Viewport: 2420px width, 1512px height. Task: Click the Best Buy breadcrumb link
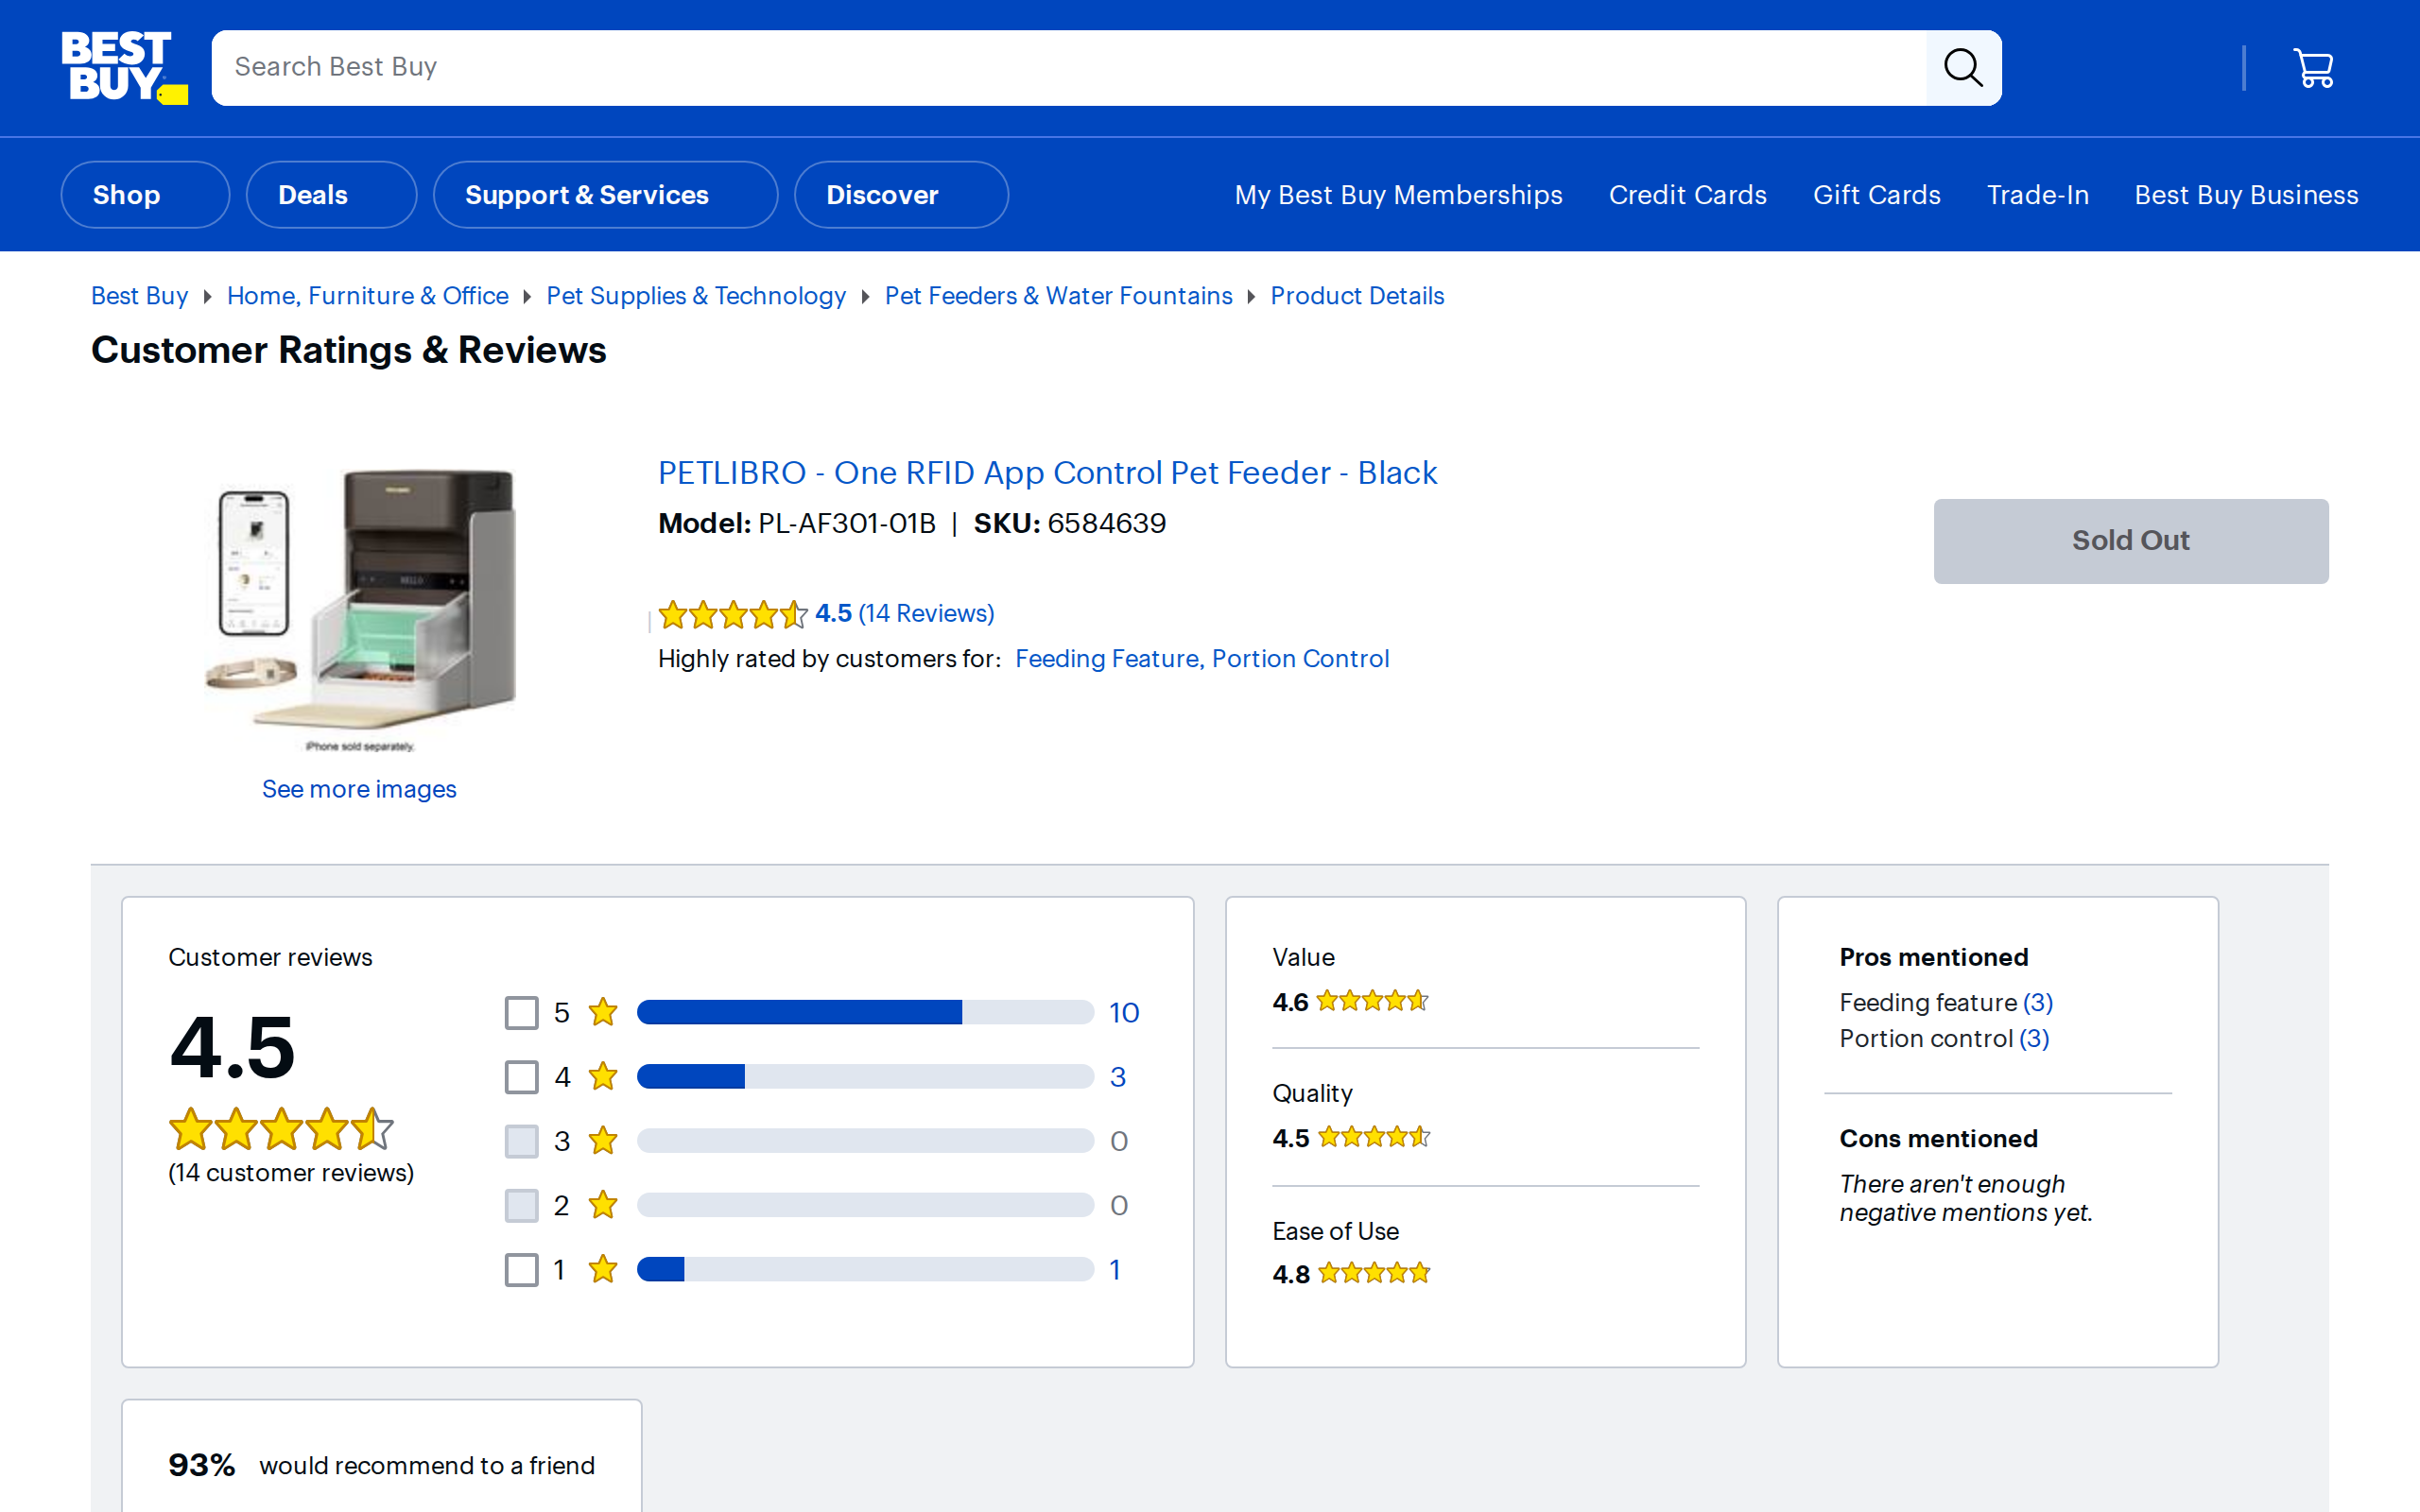point(139,296)
